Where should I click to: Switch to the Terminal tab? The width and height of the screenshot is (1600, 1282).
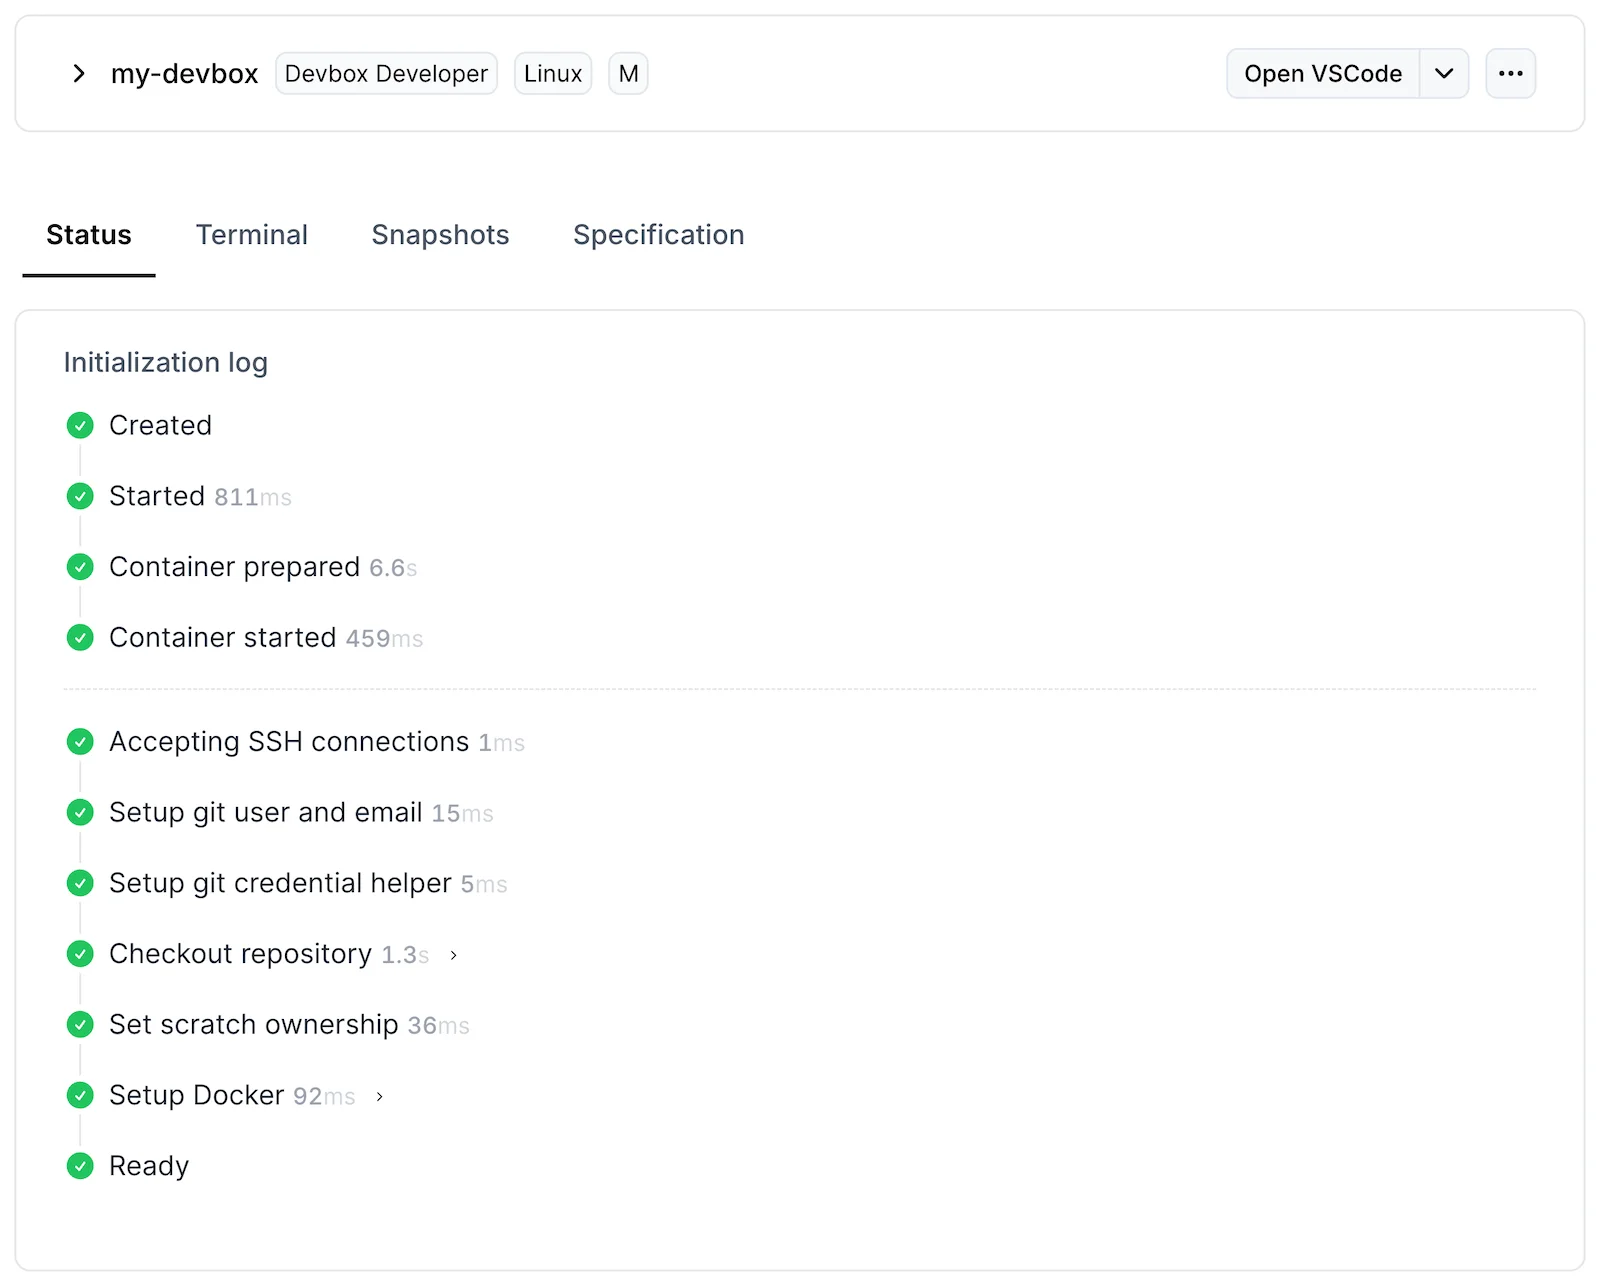[x=252, y=235]
